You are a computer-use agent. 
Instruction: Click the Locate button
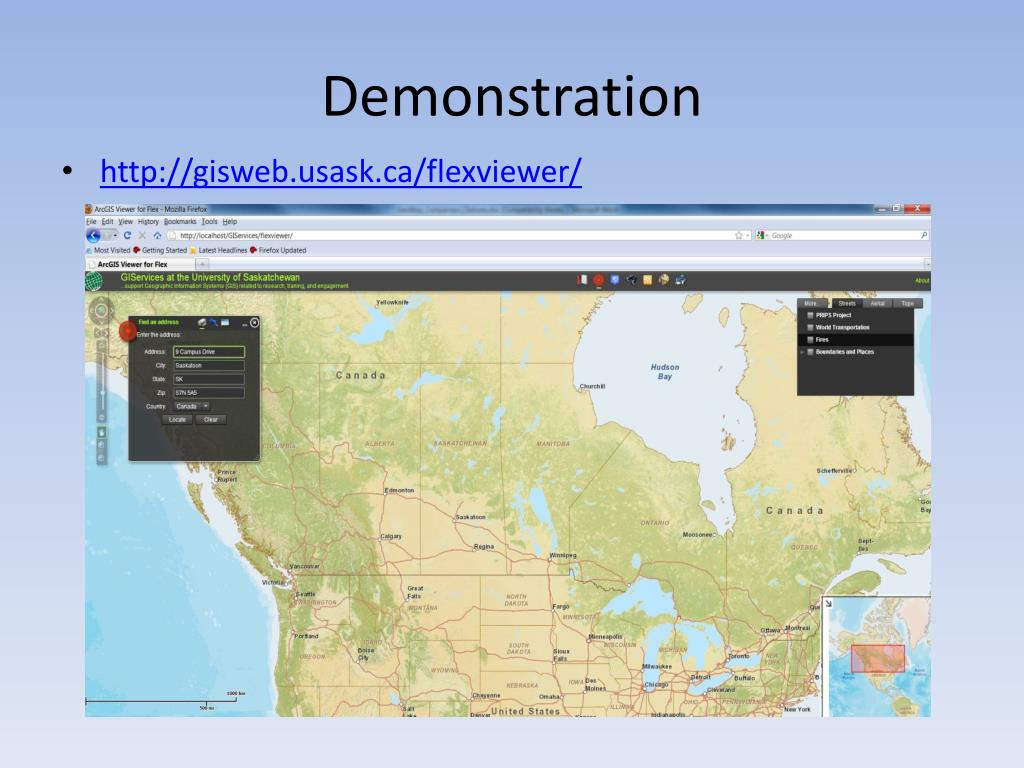click(x=178, y=420)
